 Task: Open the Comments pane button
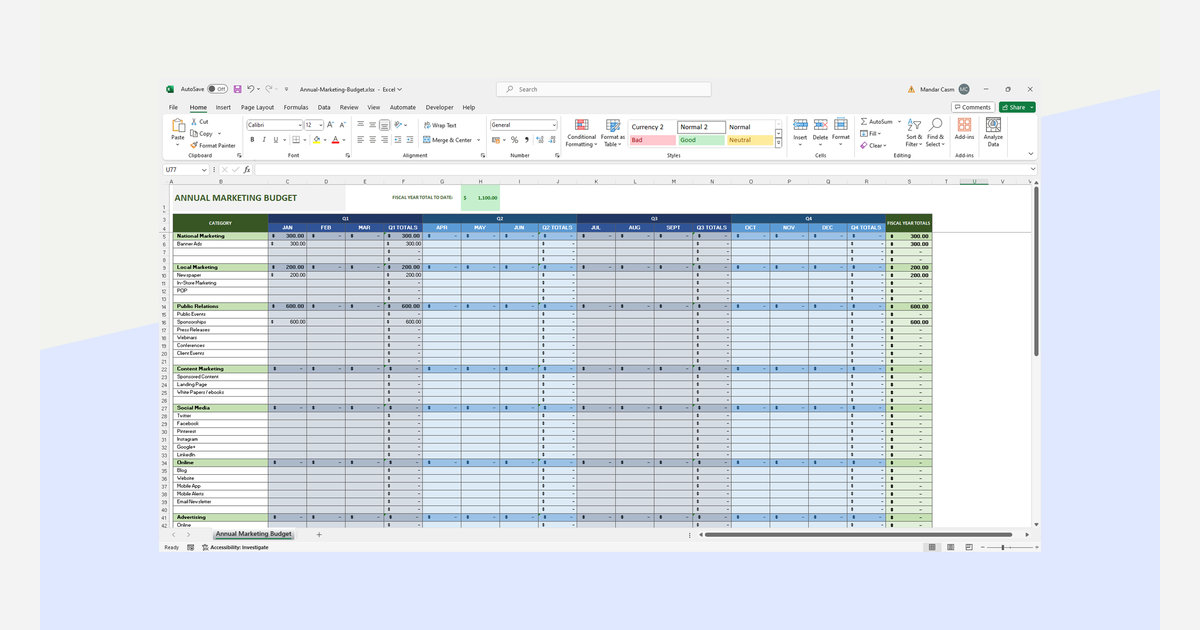click(x=972, y=107)
